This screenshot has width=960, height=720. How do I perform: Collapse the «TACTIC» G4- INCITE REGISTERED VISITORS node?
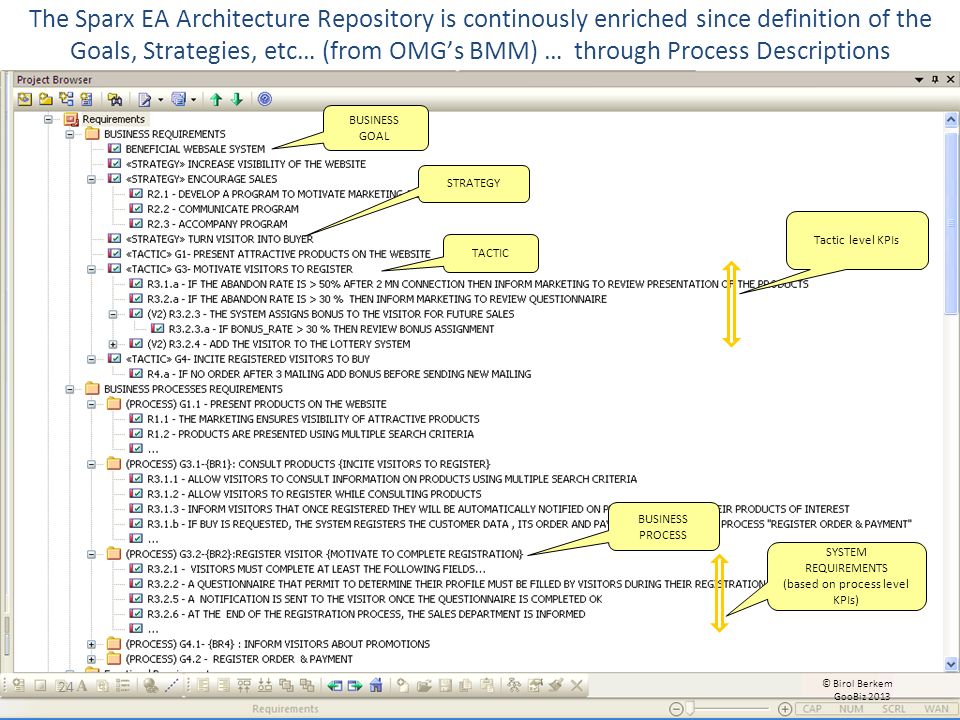91,359
